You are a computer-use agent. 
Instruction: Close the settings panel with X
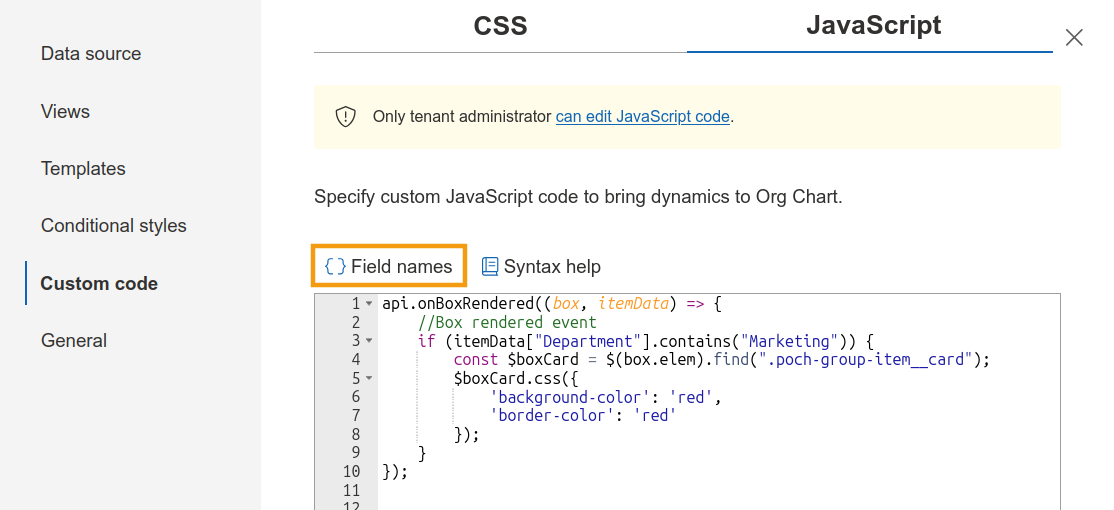pos(1074,38)
